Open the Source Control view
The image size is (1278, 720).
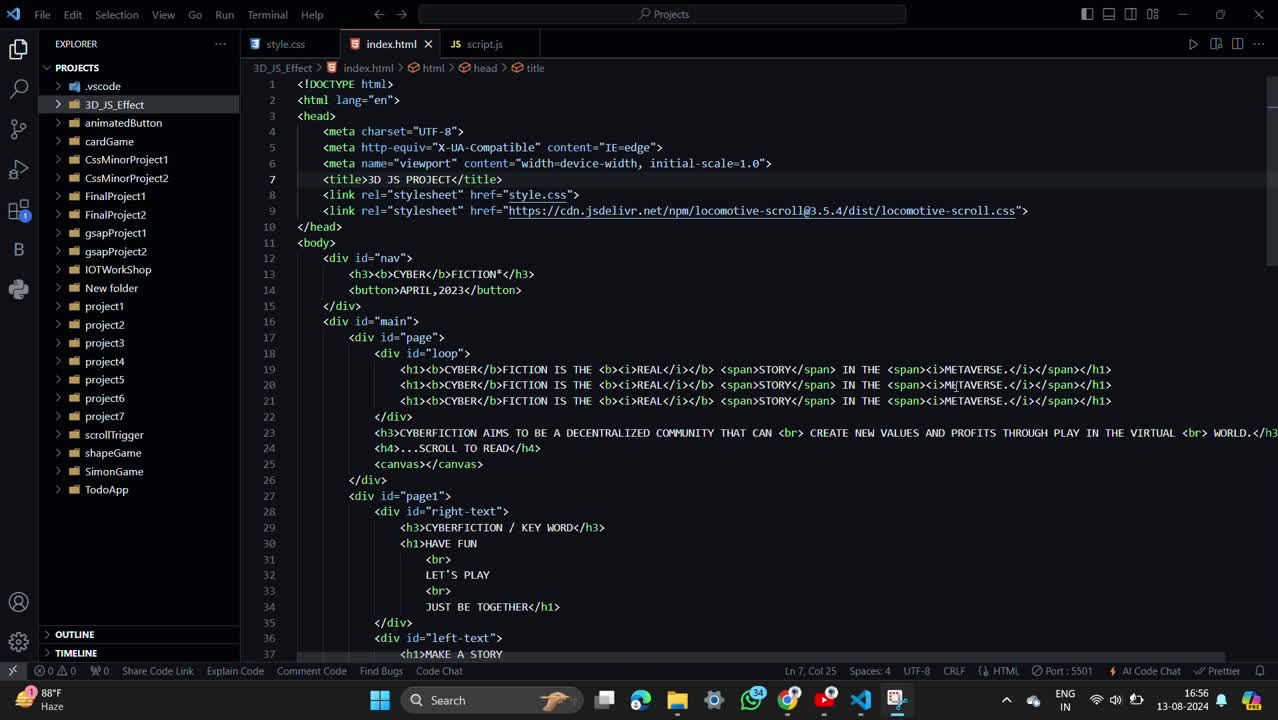point(18,129)
